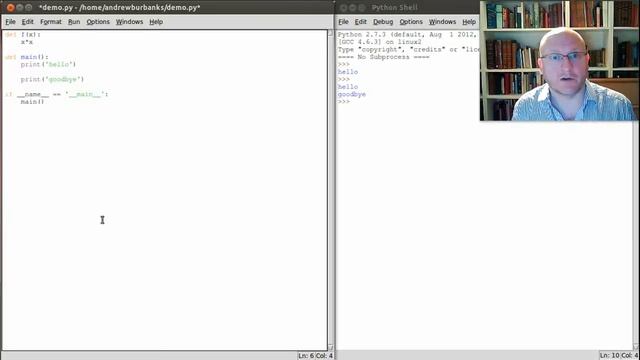Click the editor scrollbar up arrow
This screenshot has height=360, width=640.
331,33
